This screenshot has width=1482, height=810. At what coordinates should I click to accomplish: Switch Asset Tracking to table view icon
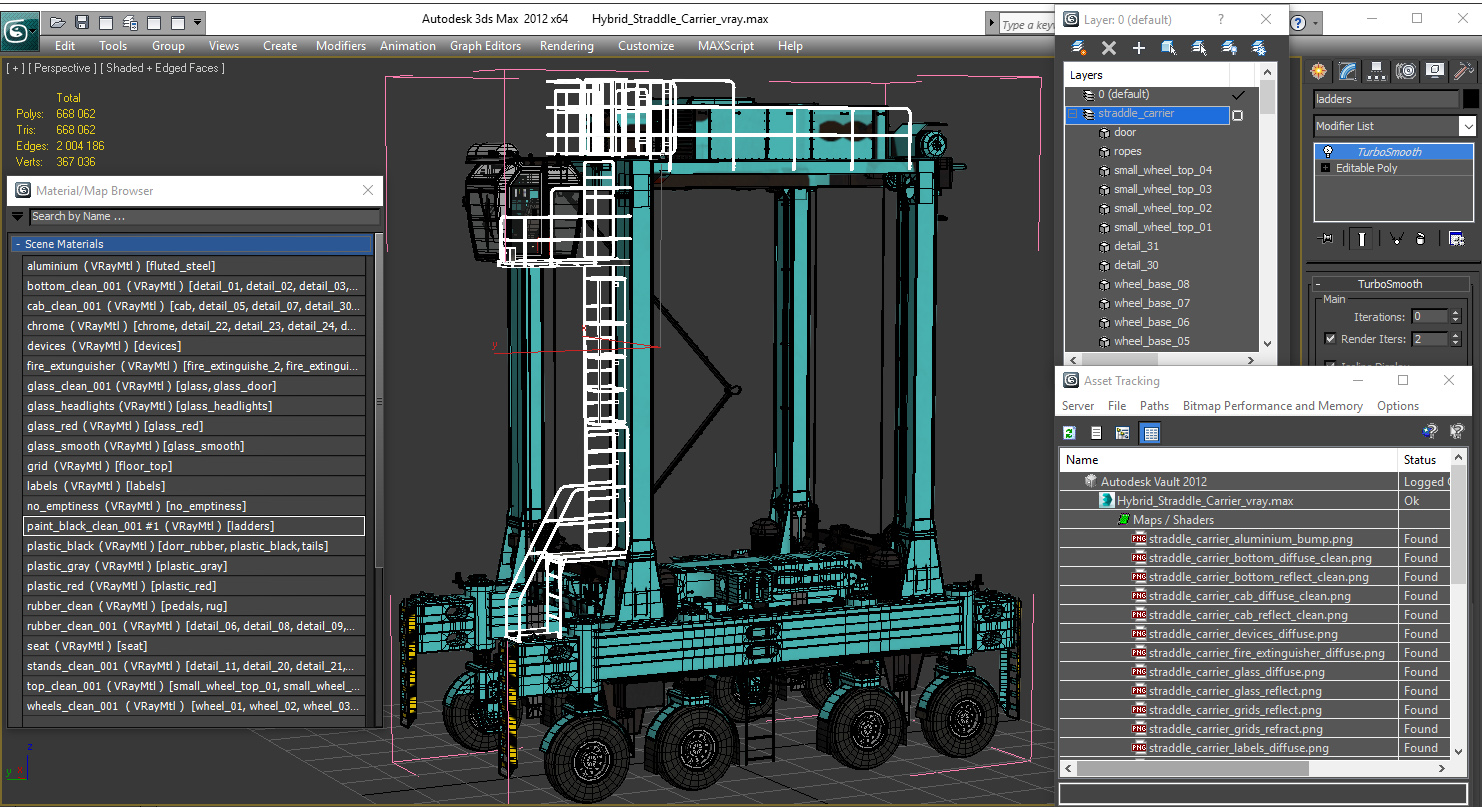(1150, 433)
